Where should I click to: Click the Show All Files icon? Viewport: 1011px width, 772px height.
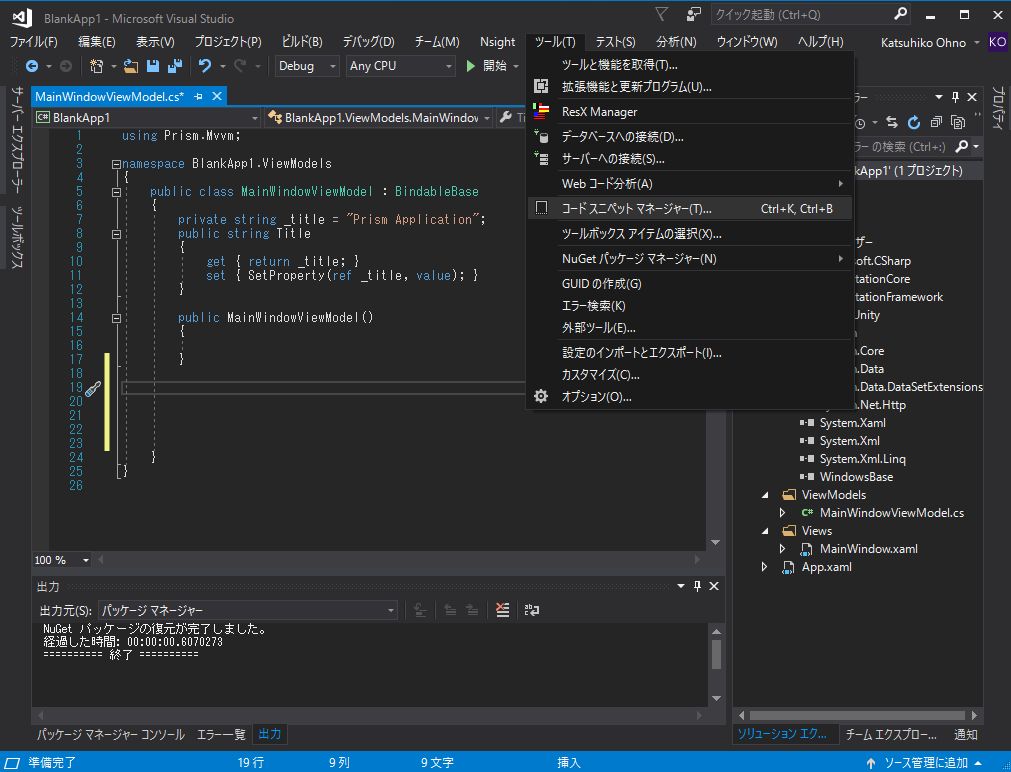point(958,123)
